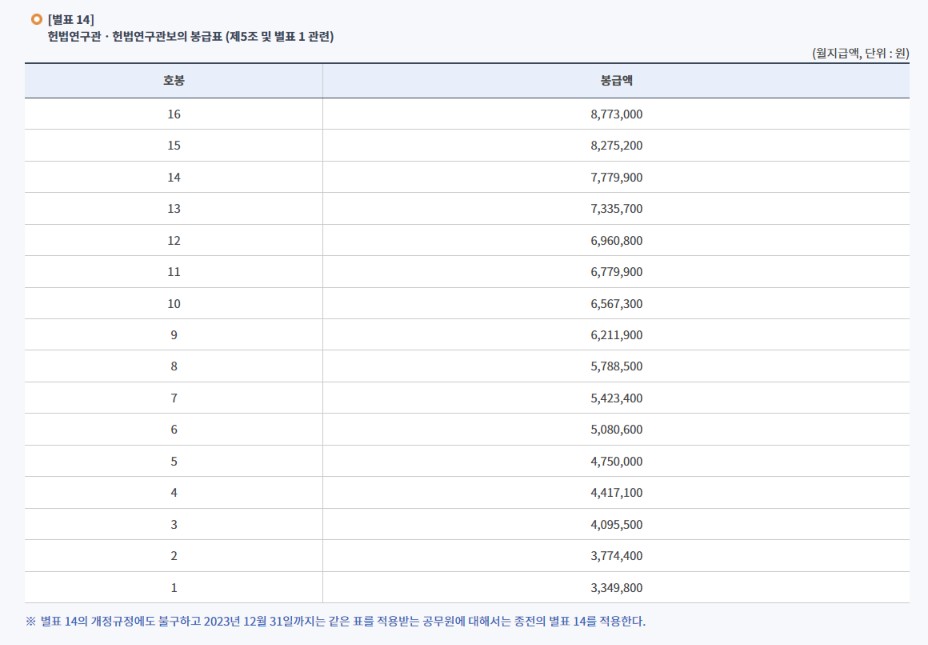Select the 봉급액 column header
Image resolution: width=928 pixels, height=645 pixels.
[x=623, y=82]
